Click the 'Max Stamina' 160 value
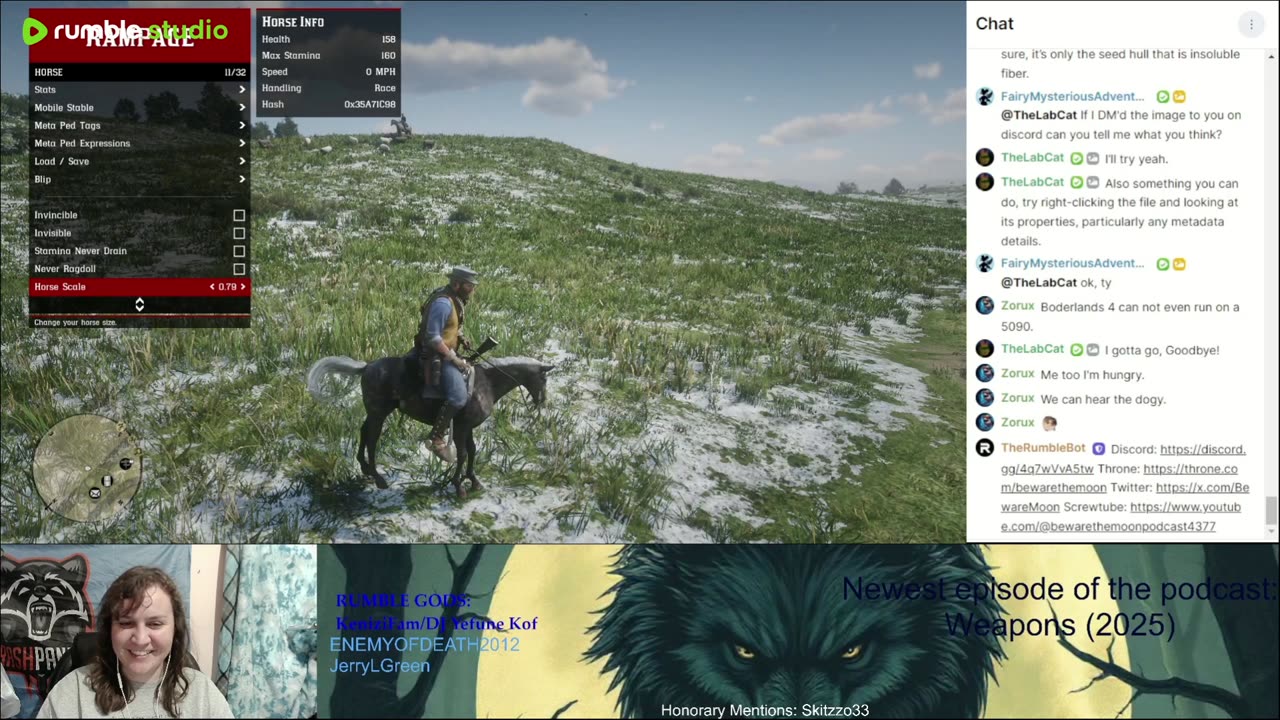This screenshot has width=1280, height=720. pyautogui.click(x=388, y=56)
